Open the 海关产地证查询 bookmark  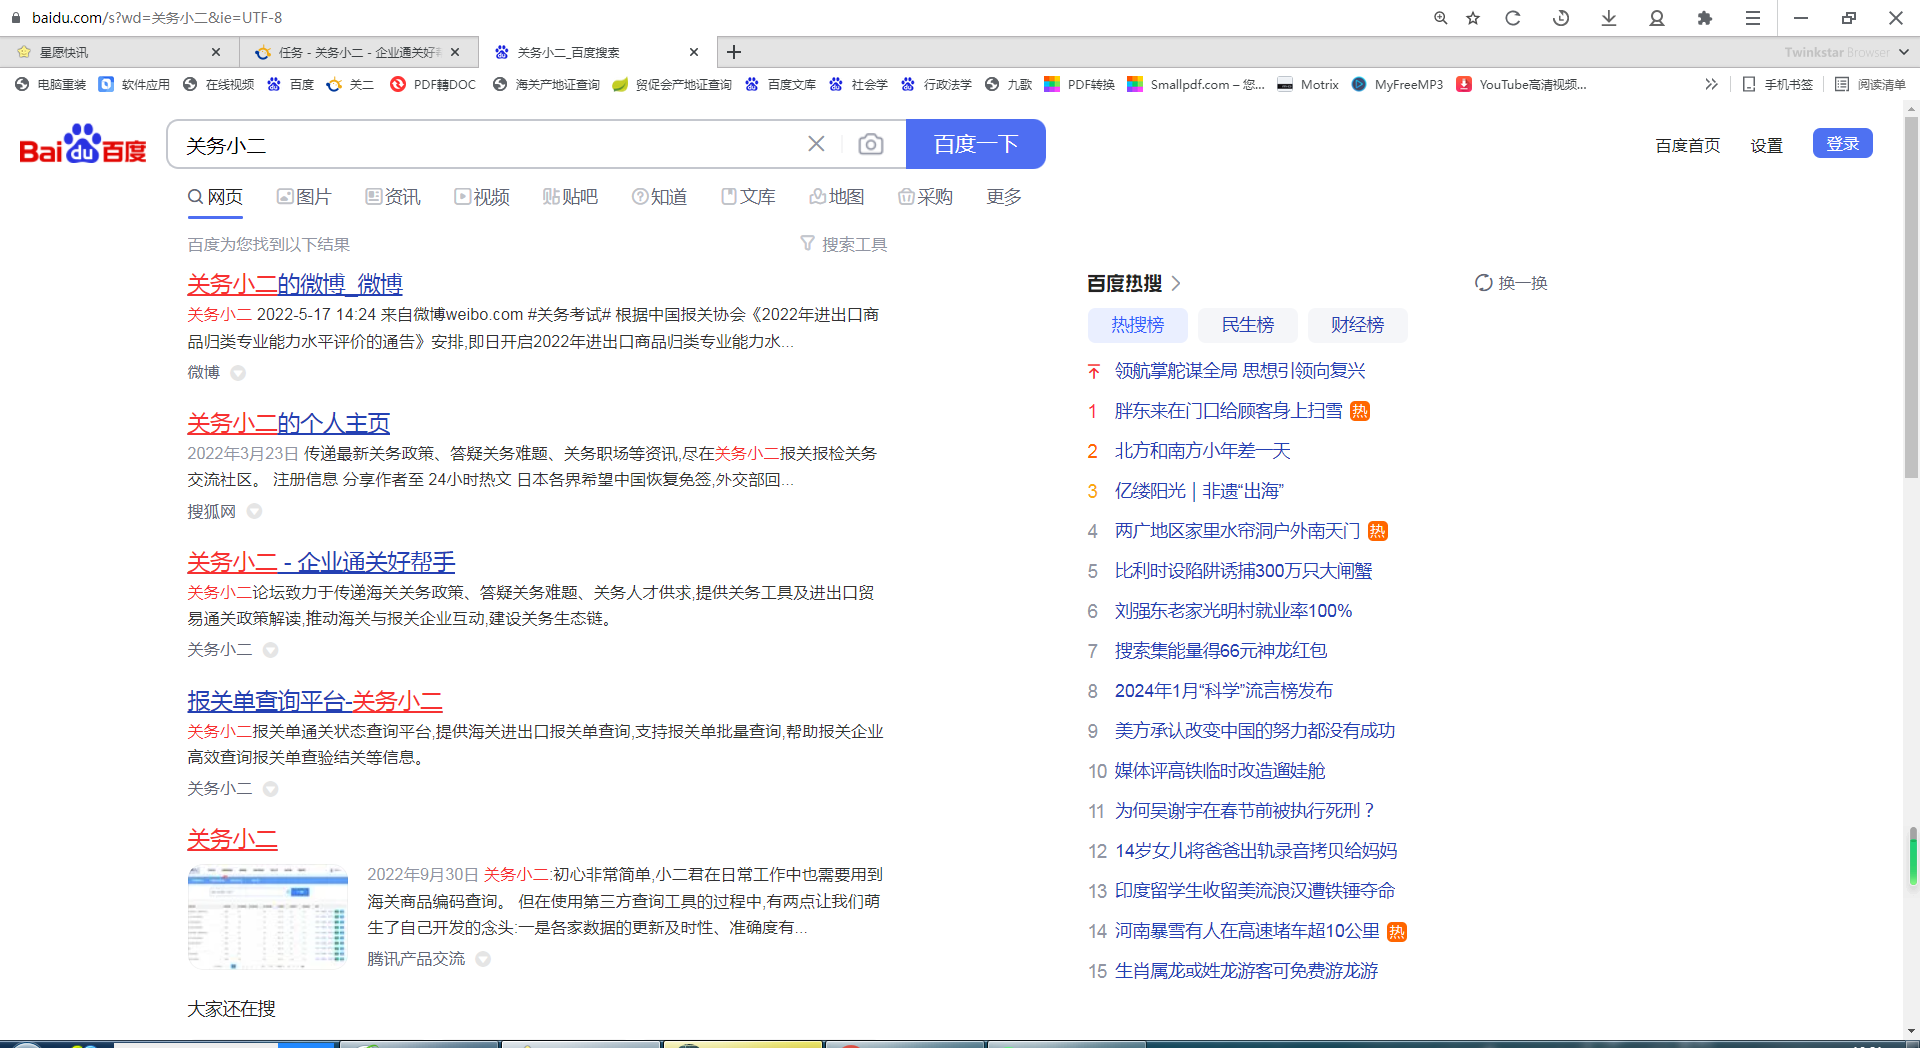547,84
